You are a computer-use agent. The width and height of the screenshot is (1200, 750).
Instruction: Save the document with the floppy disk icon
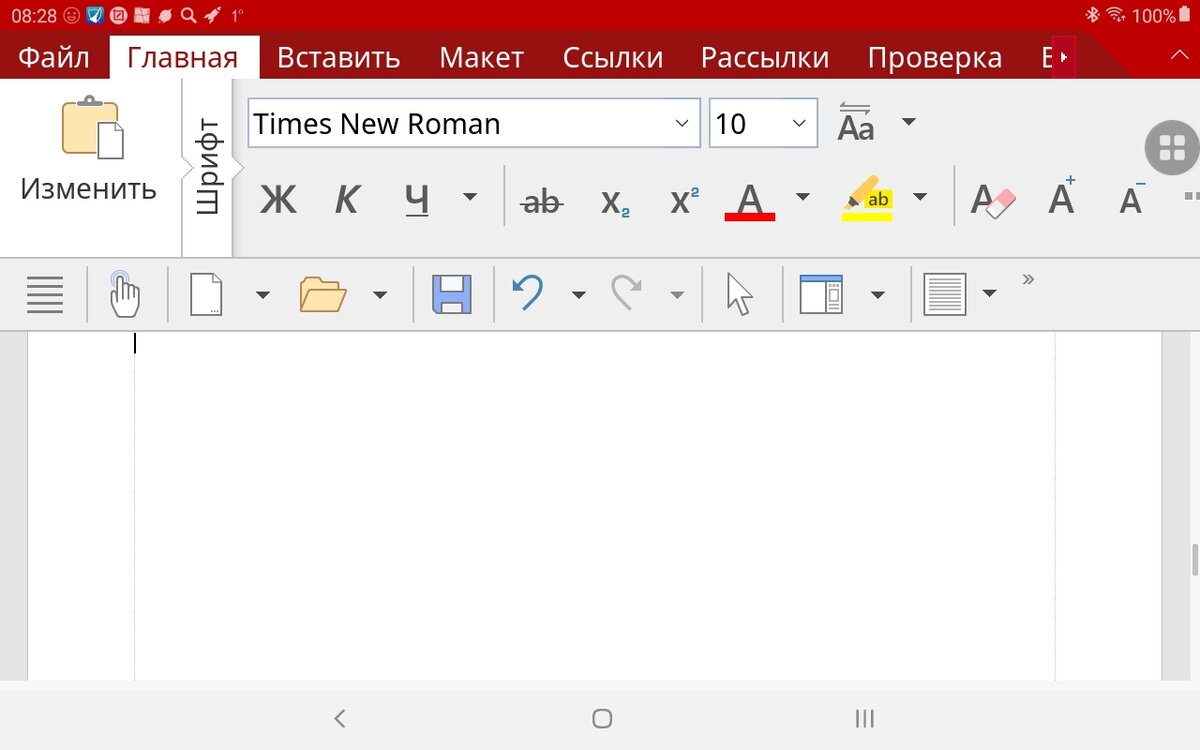pos(451,293)
